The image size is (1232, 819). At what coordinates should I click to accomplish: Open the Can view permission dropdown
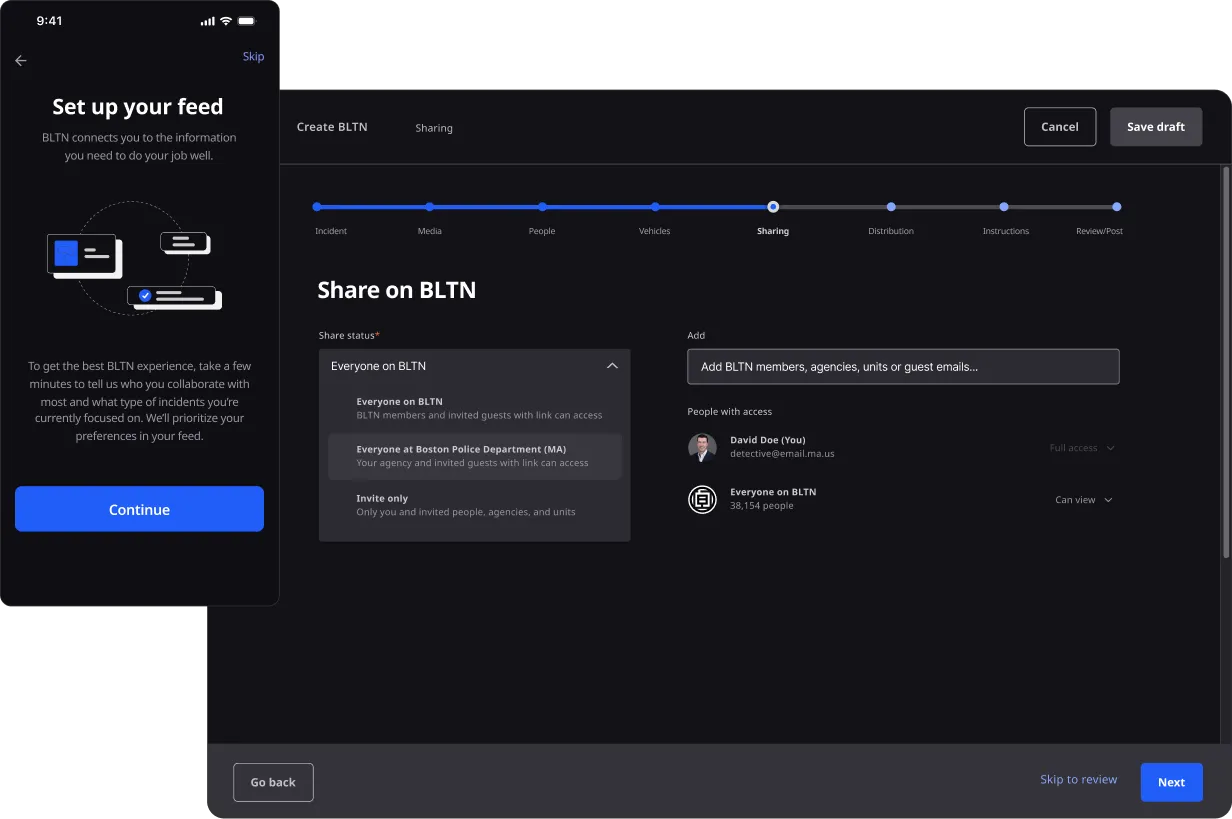pos(1084,499)
